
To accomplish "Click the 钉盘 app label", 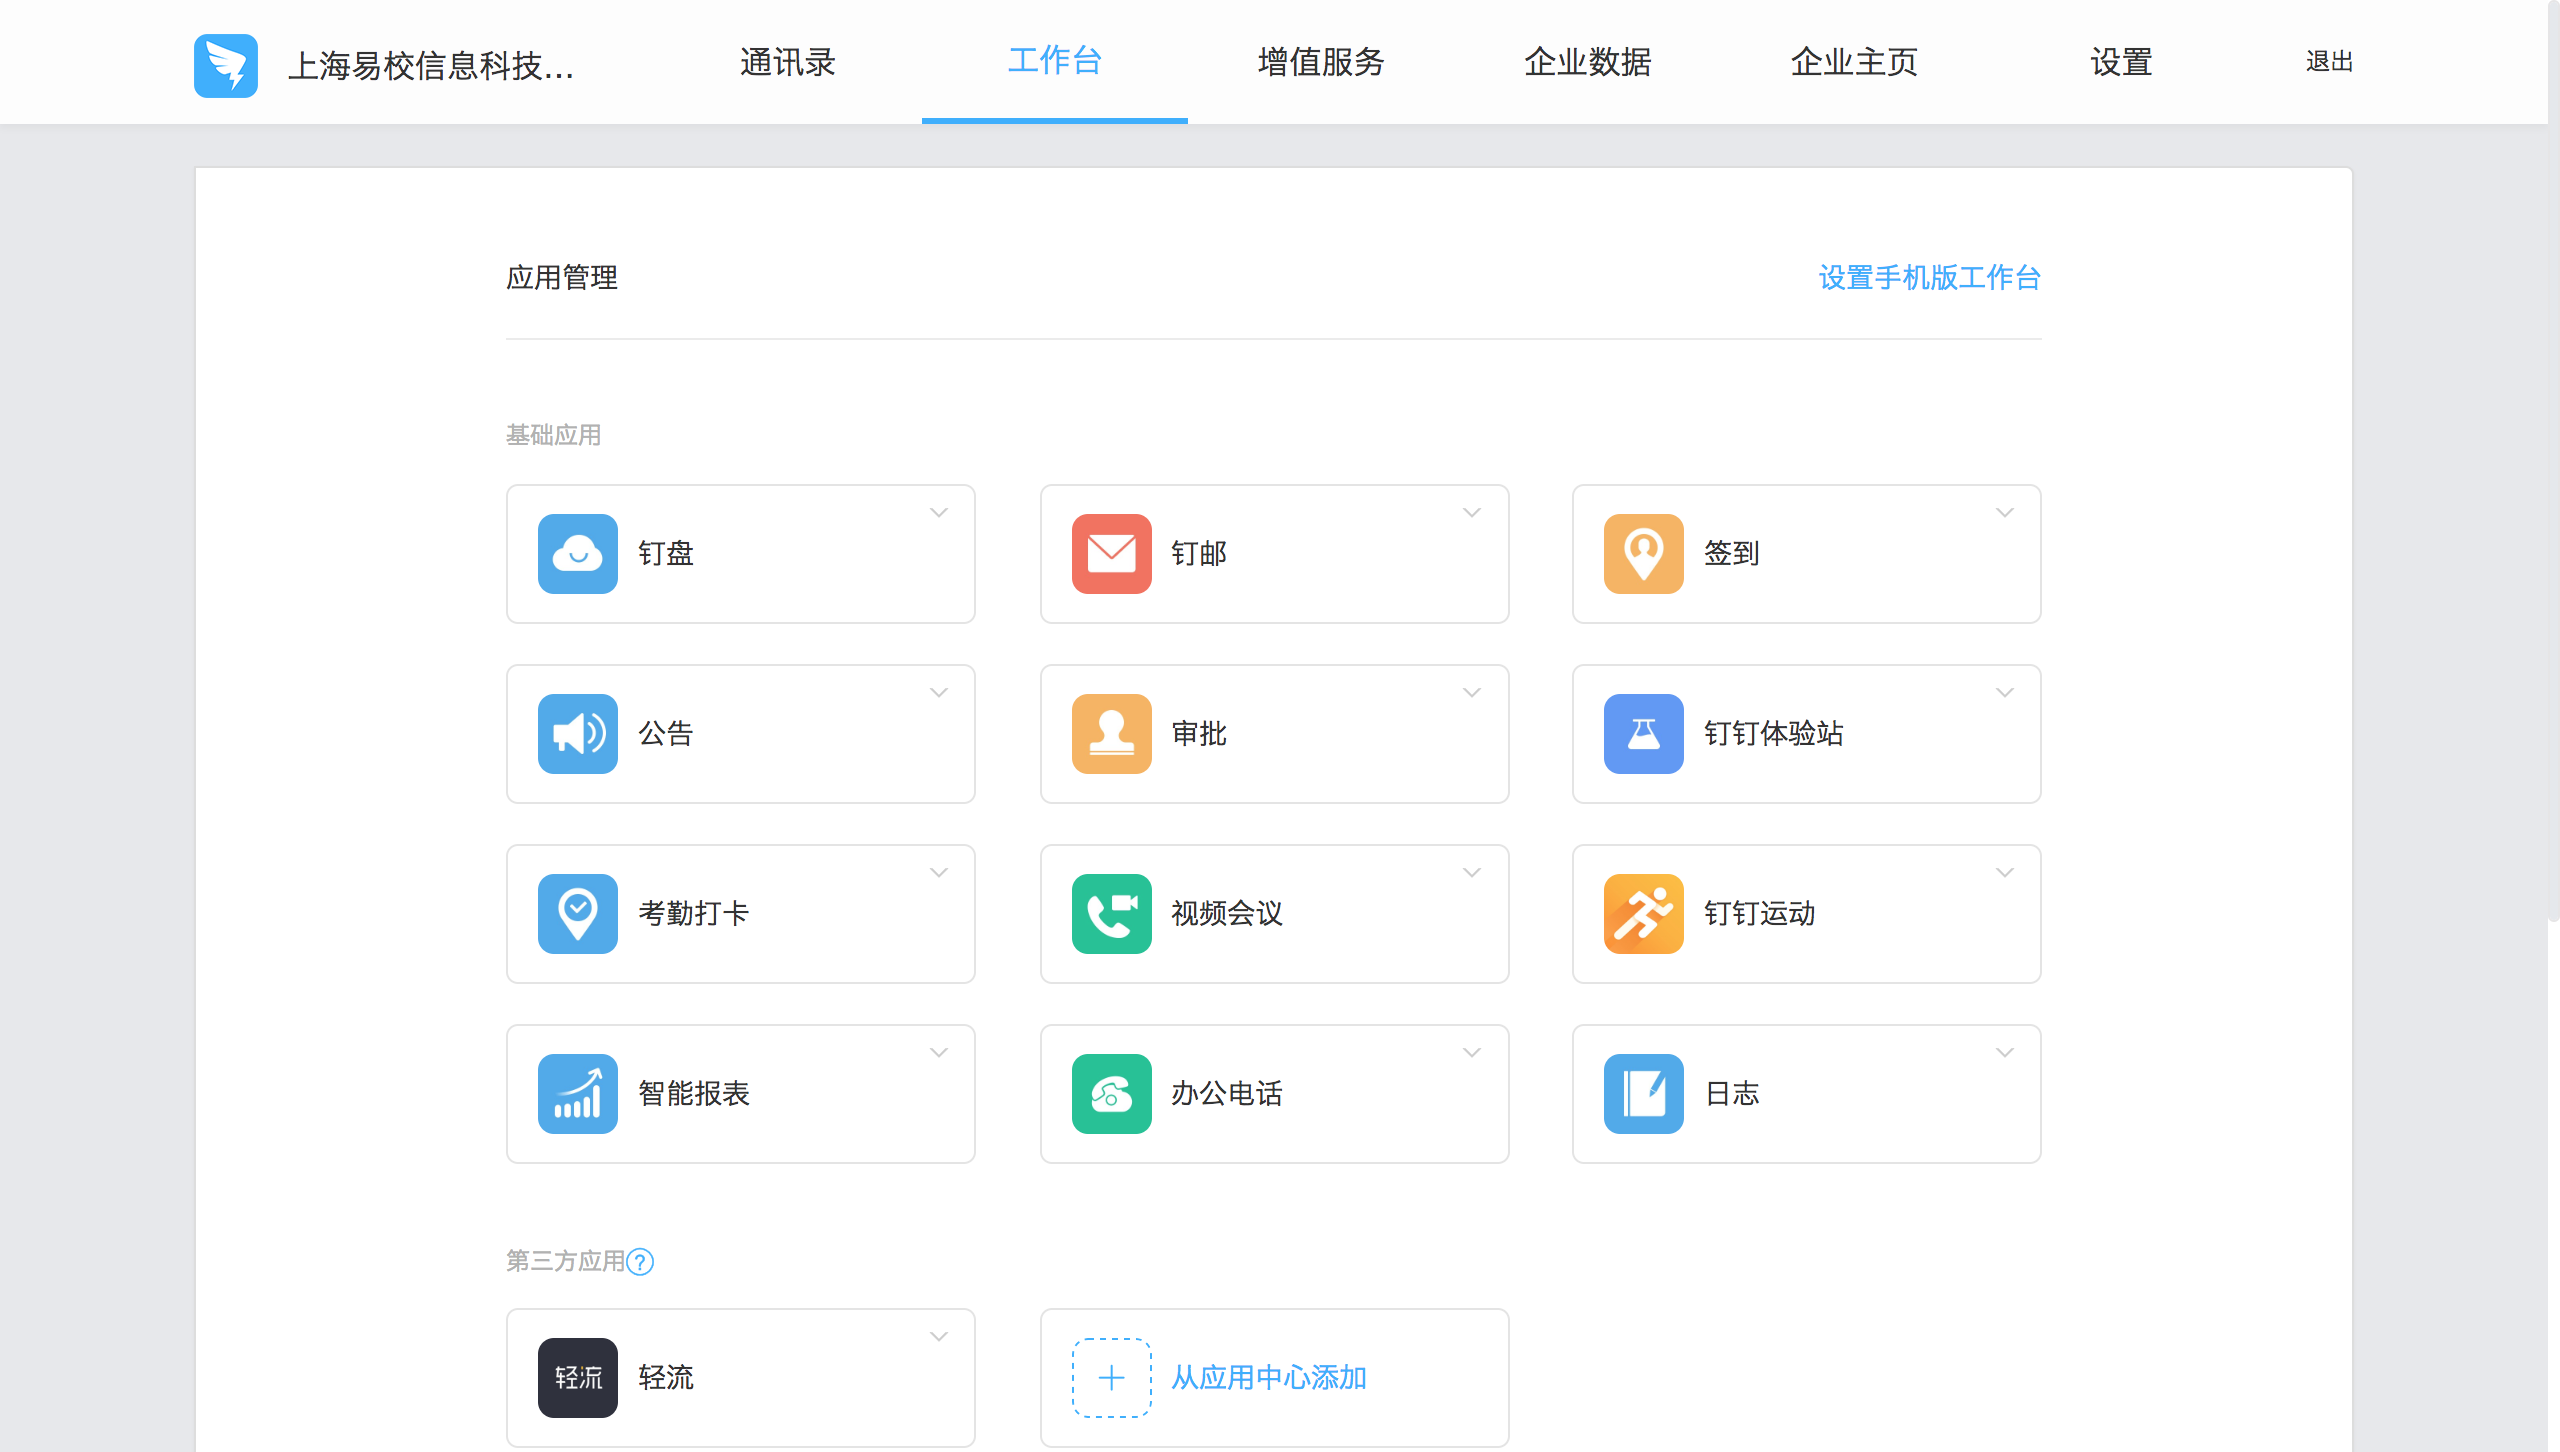I will pyautogui.click(x=666, y=553).
